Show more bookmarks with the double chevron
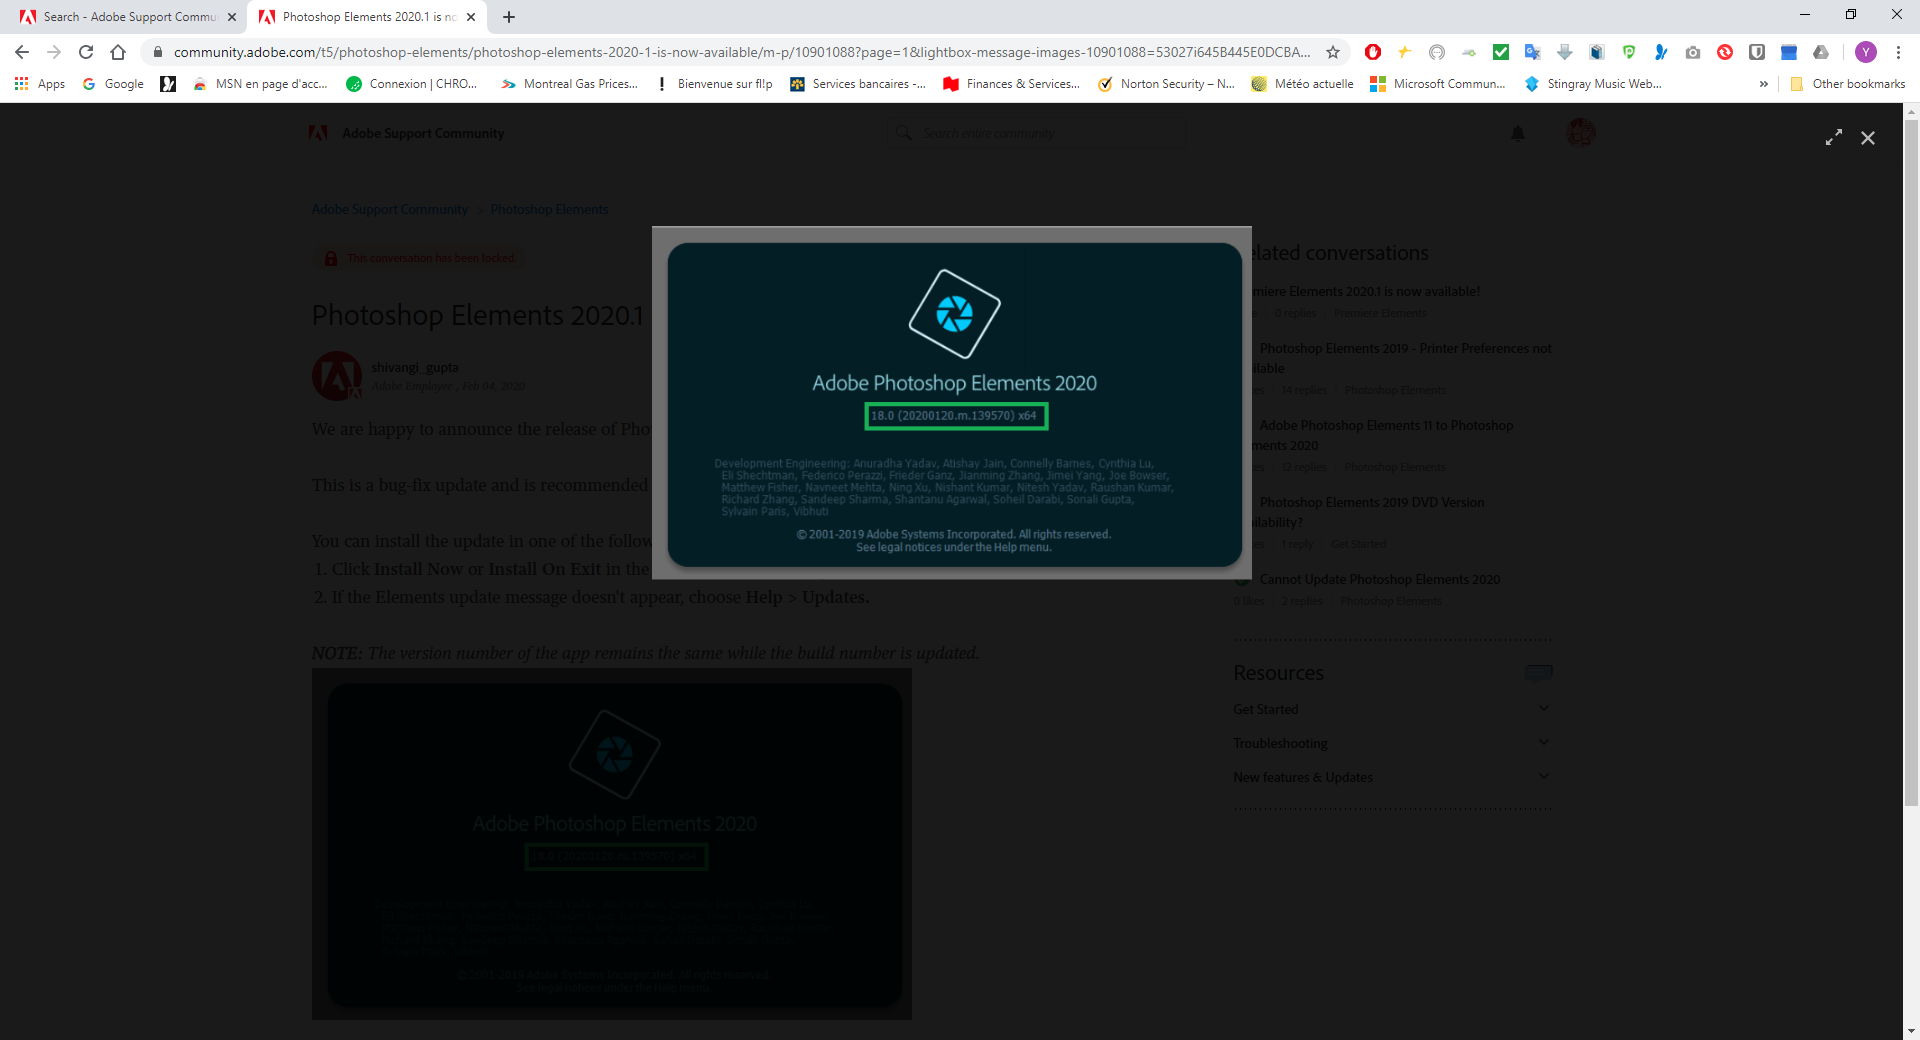1920x1040 pixels. pyautogui.click(x=1763, y=84)
